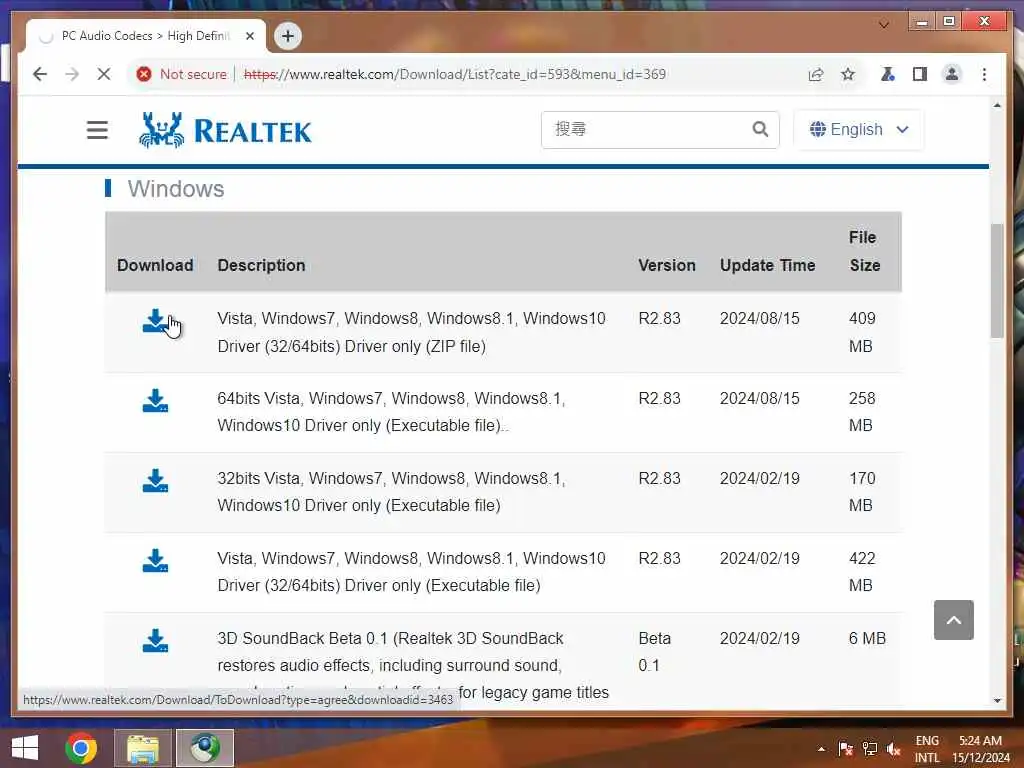
Task: Show hidden system tray icons
Action: tap(821, 749)
